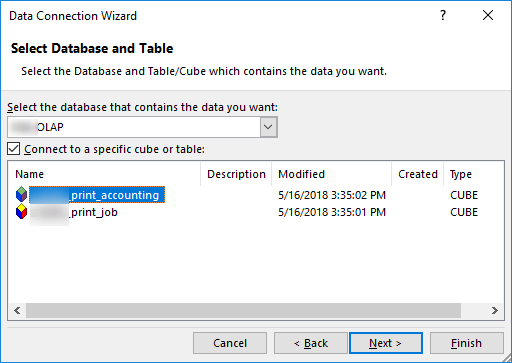Click the Finish button
The width and height of the screenshot is (512, 363).
(467, 343)
